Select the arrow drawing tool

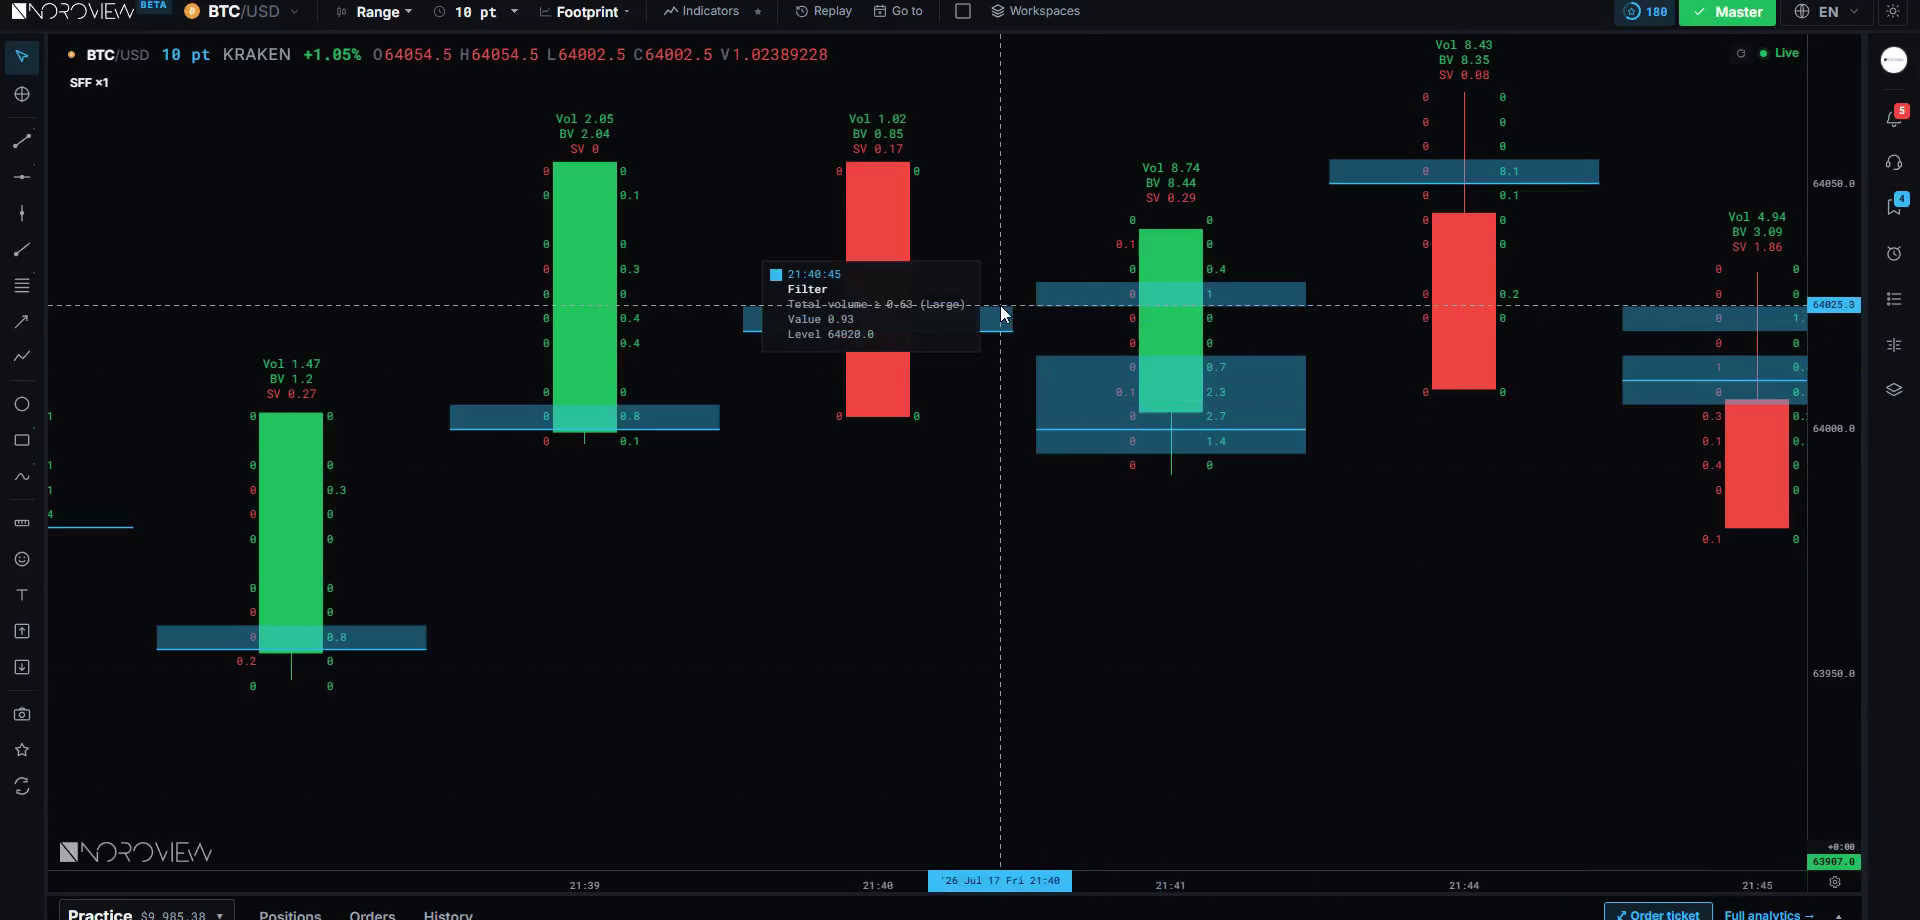[x=22, y=321]
